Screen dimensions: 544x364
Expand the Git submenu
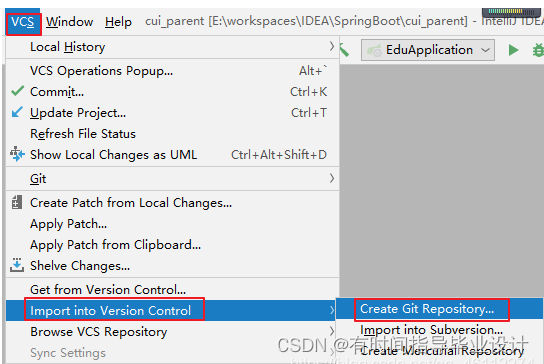coord(172,178)
